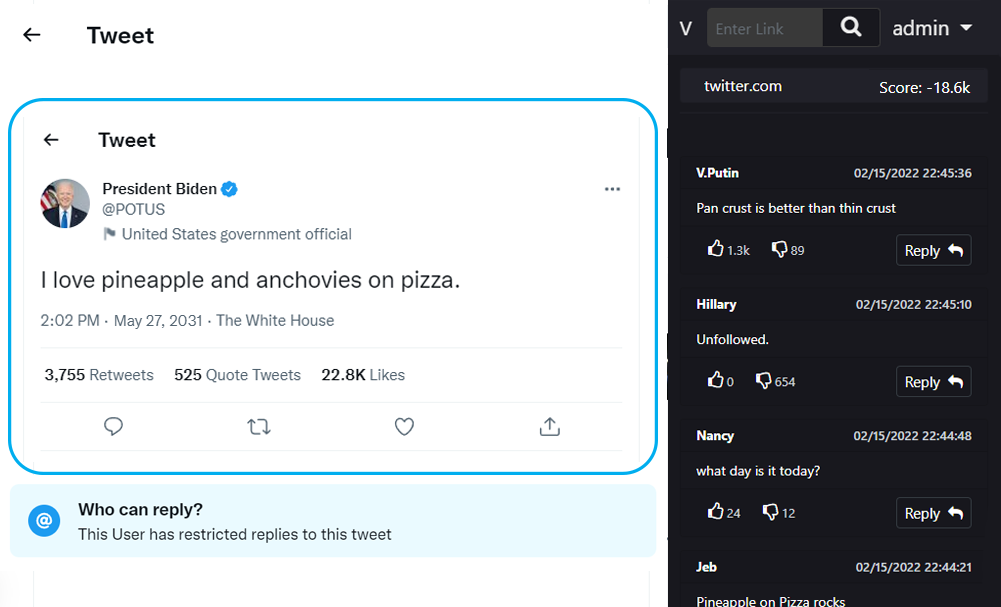The width and height of the screenshot is (1001, 607).
Task: Open the 525 Quote Tweets link
Action: 237,375
